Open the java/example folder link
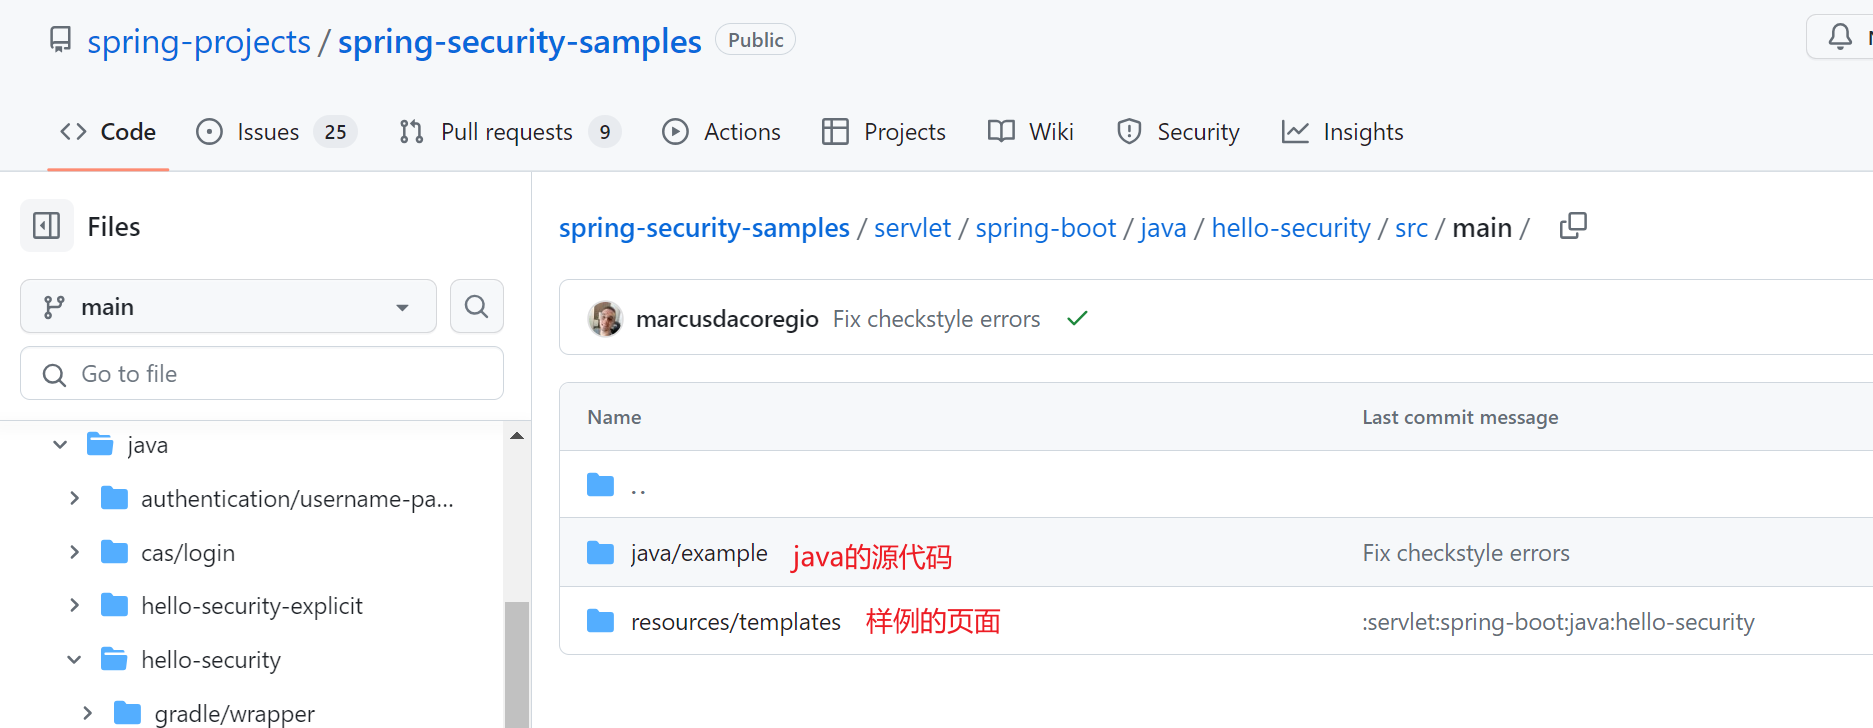1873x728 pixels. (699, 553)
